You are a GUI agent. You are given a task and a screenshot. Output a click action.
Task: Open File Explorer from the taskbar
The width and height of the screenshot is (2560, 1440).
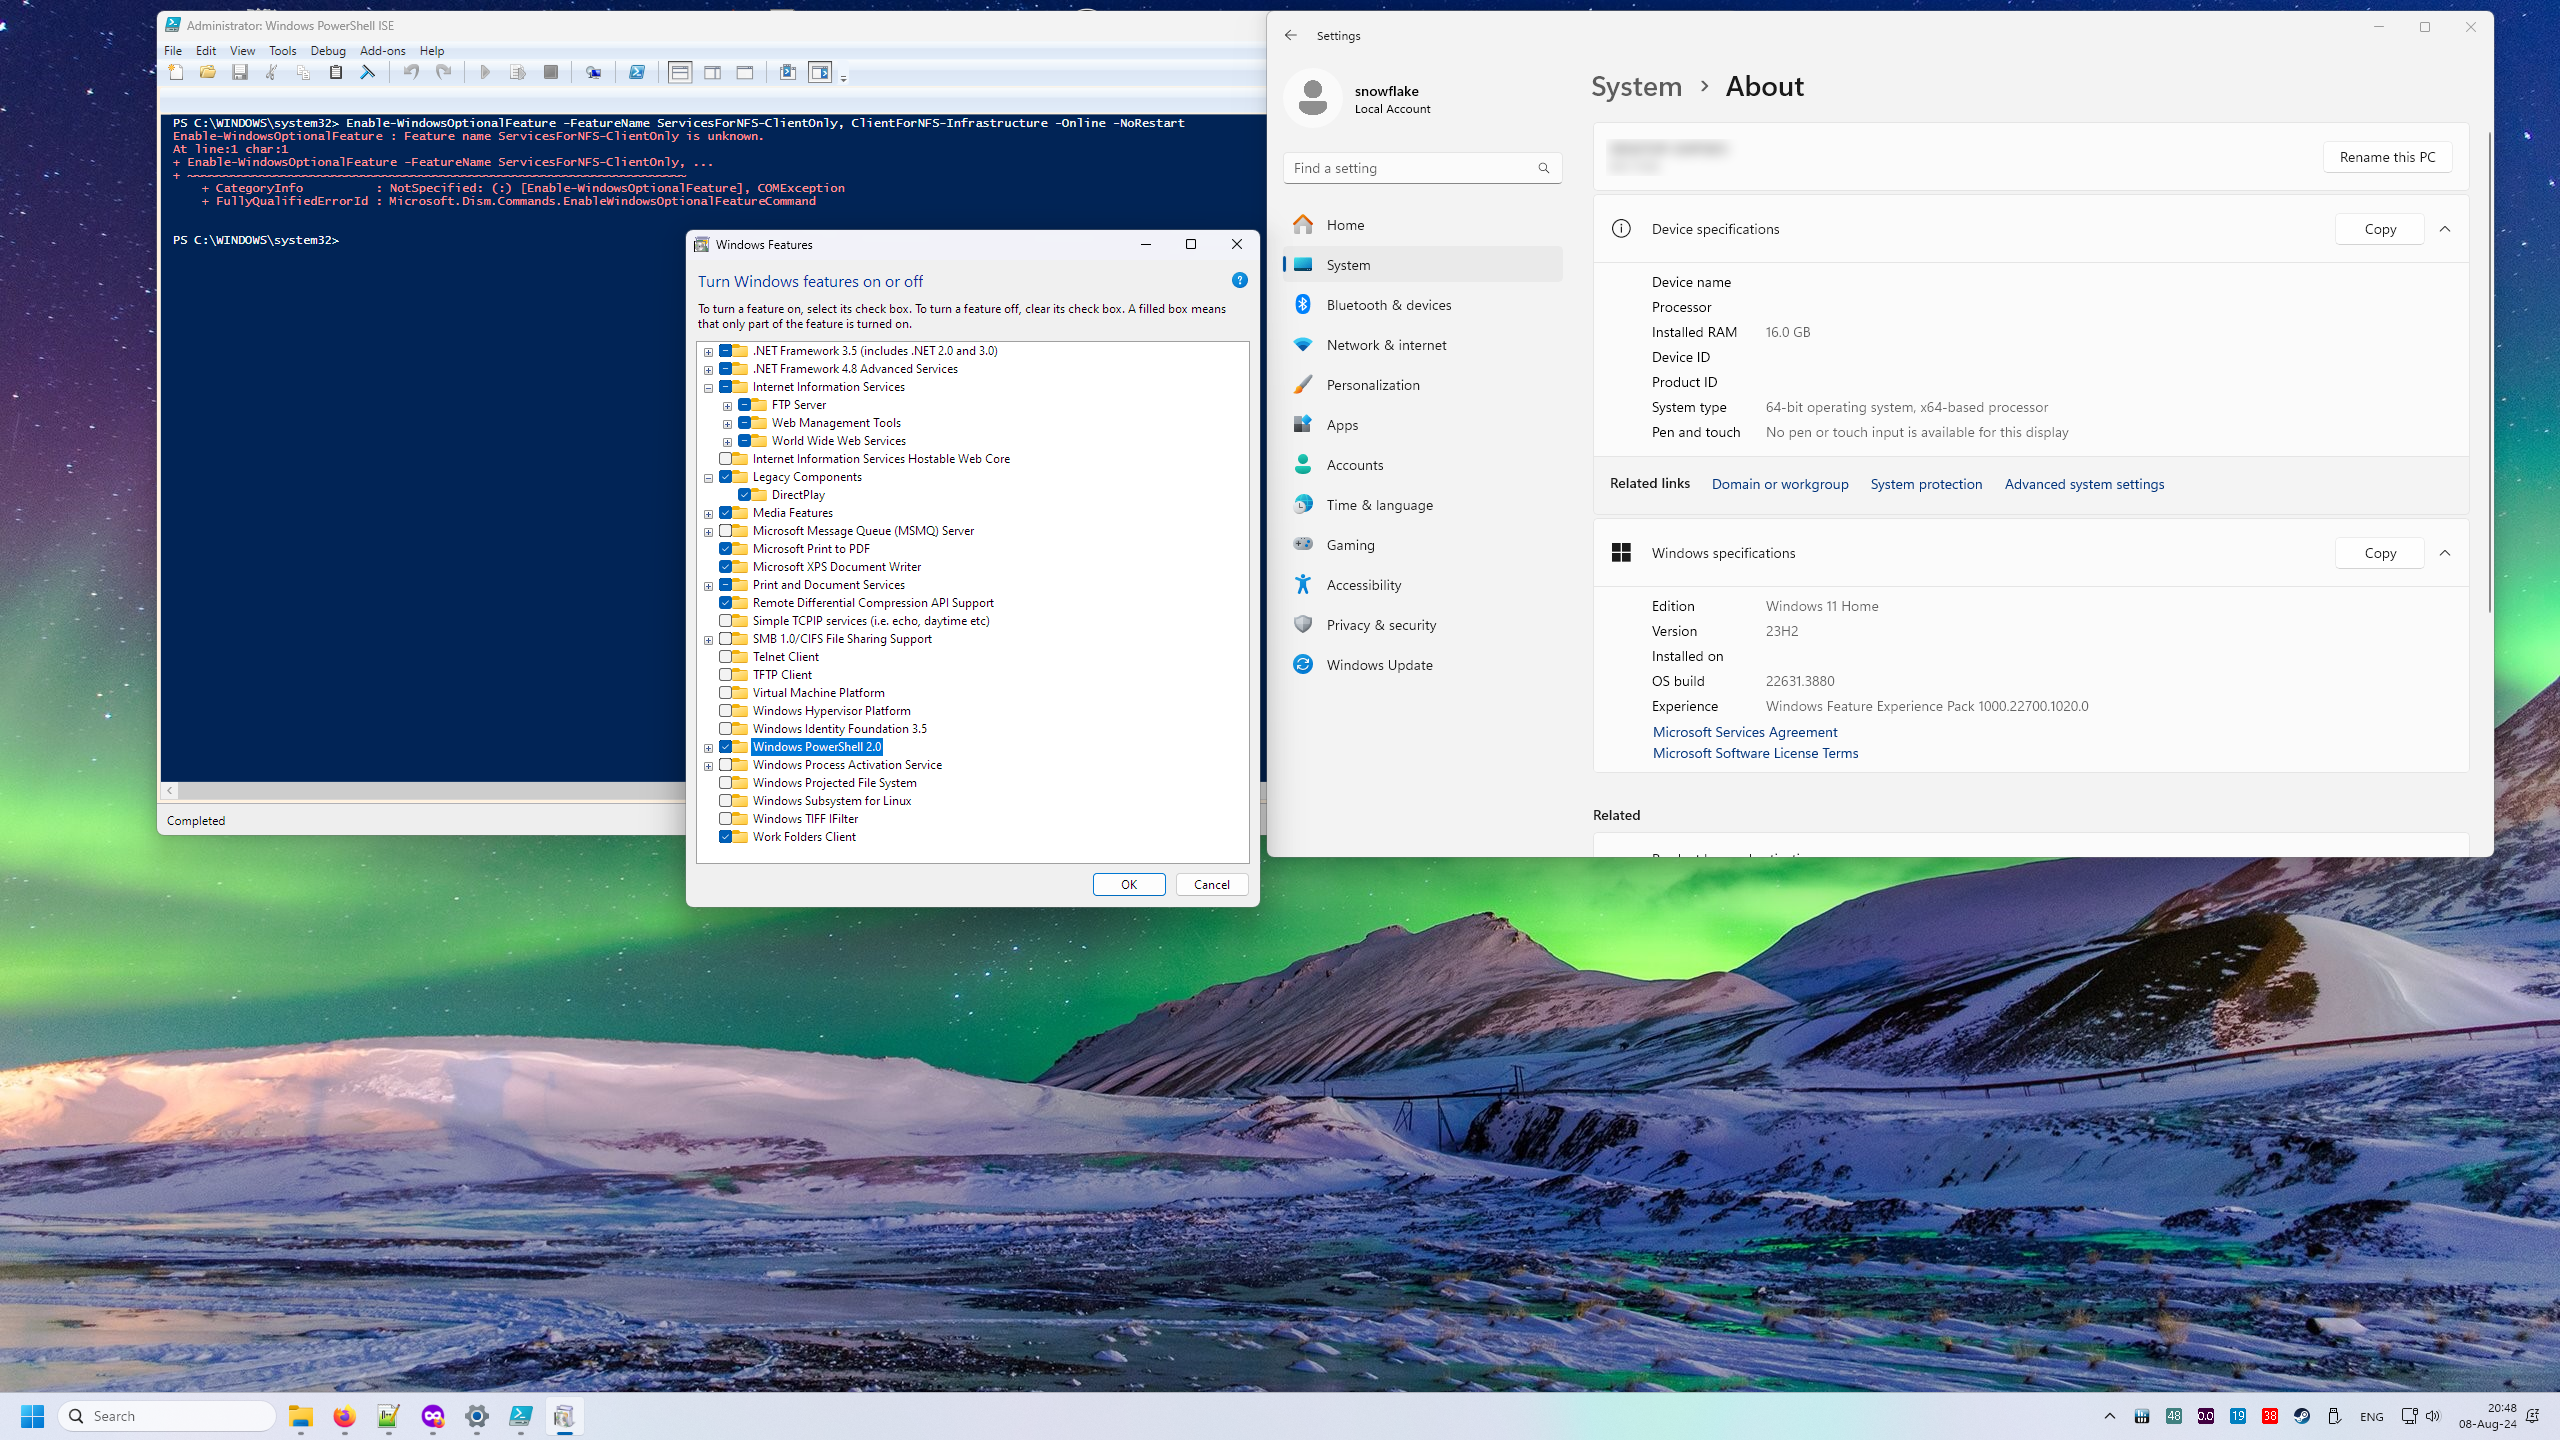[x=301, y=1416]
